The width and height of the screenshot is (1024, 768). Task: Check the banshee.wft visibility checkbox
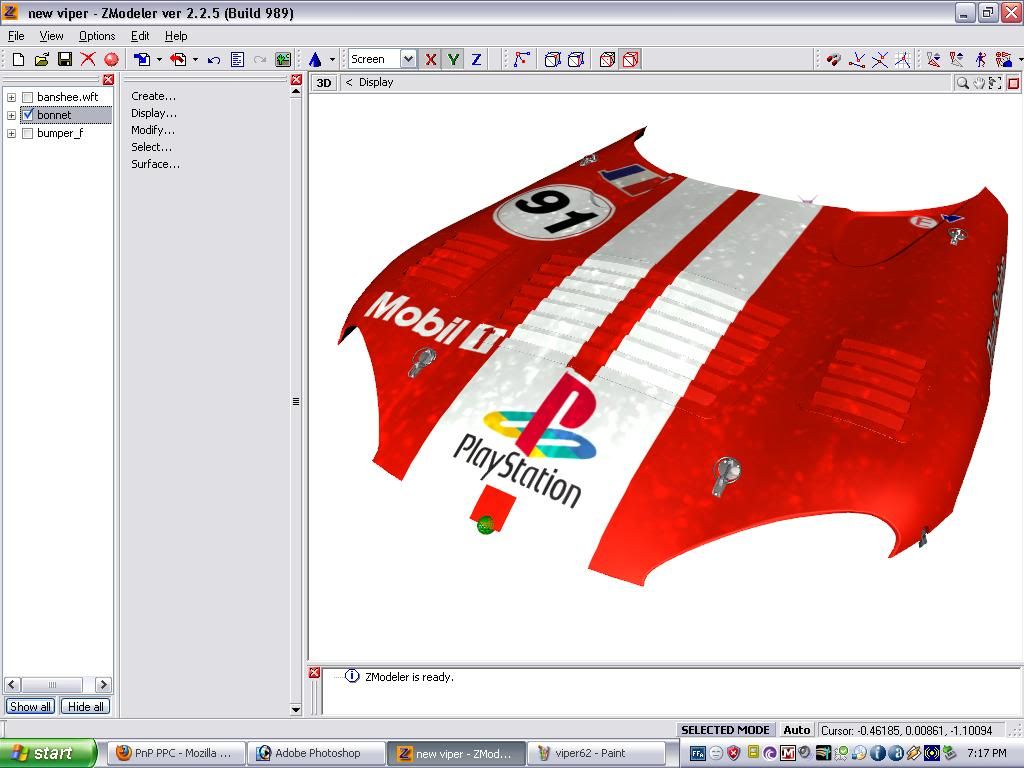coord(28,97)
